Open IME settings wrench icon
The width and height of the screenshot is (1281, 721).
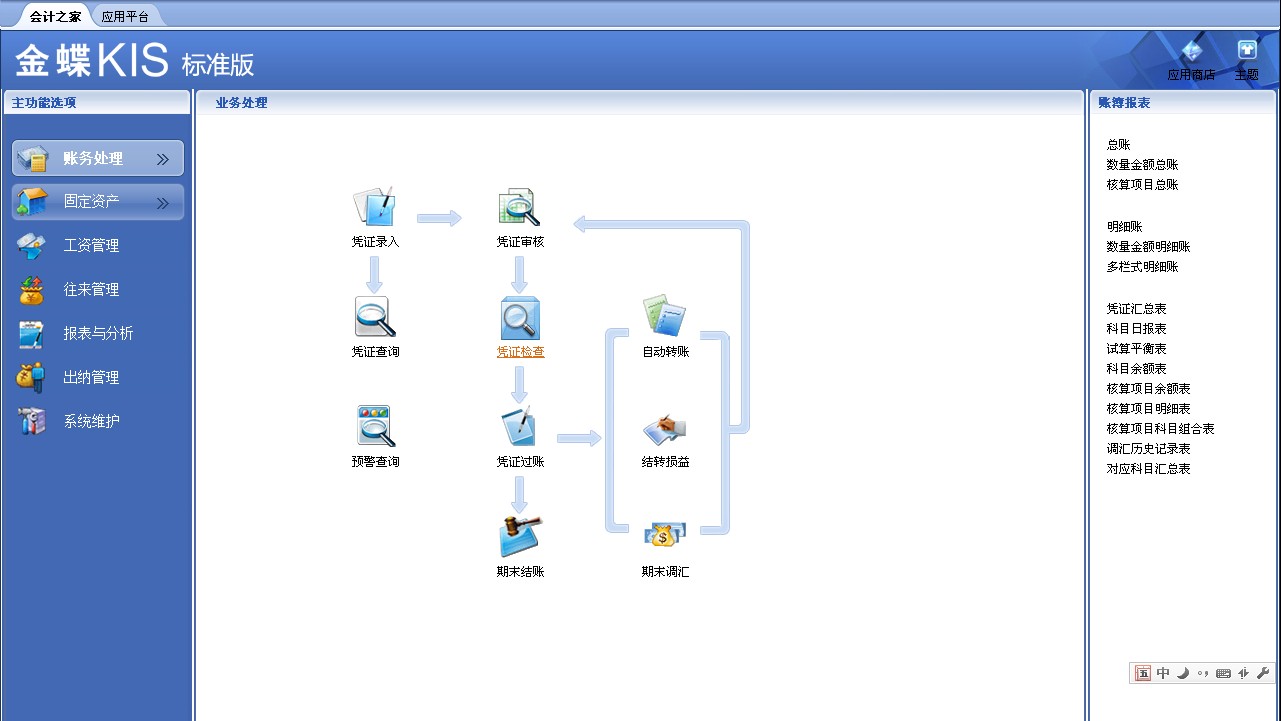pyautogui.click(x=1263, y=673)
